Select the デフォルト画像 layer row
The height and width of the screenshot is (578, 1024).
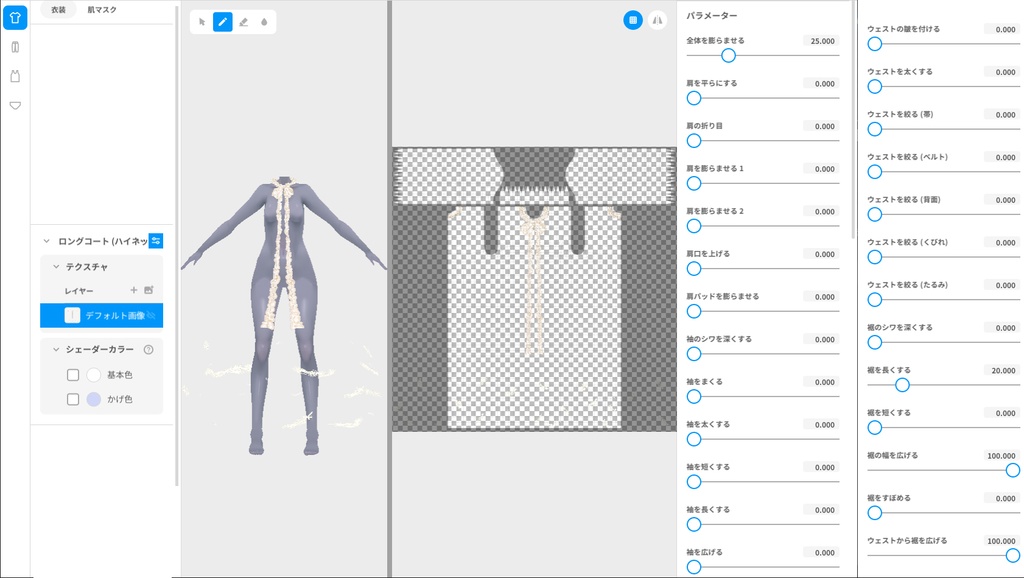[101, 315]
